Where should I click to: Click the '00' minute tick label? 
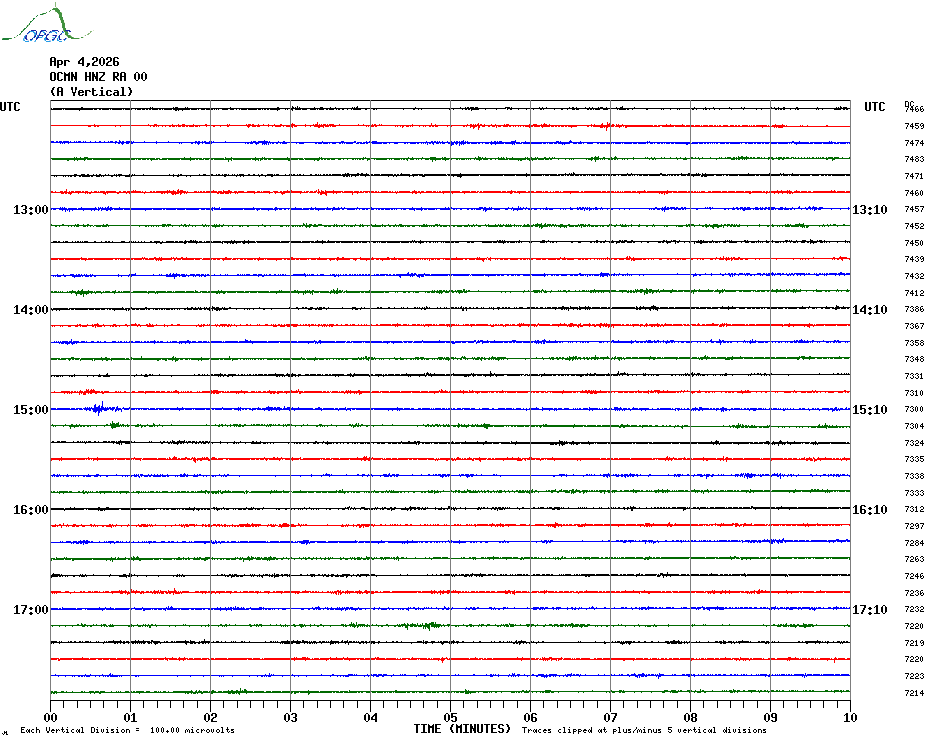pyautogui.click(x=50, y=717)
